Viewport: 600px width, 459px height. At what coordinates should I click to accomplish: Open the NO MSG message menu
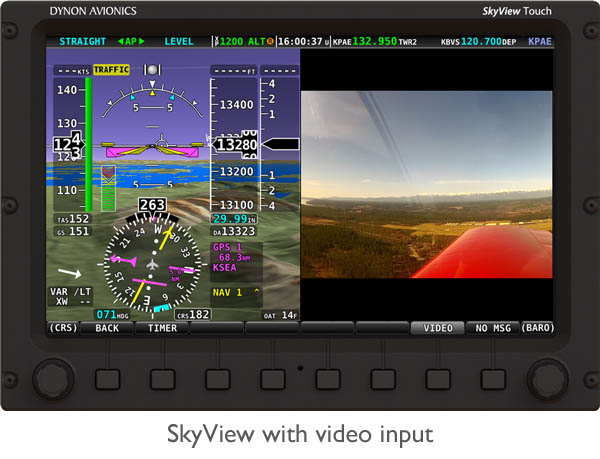point(492,327)
